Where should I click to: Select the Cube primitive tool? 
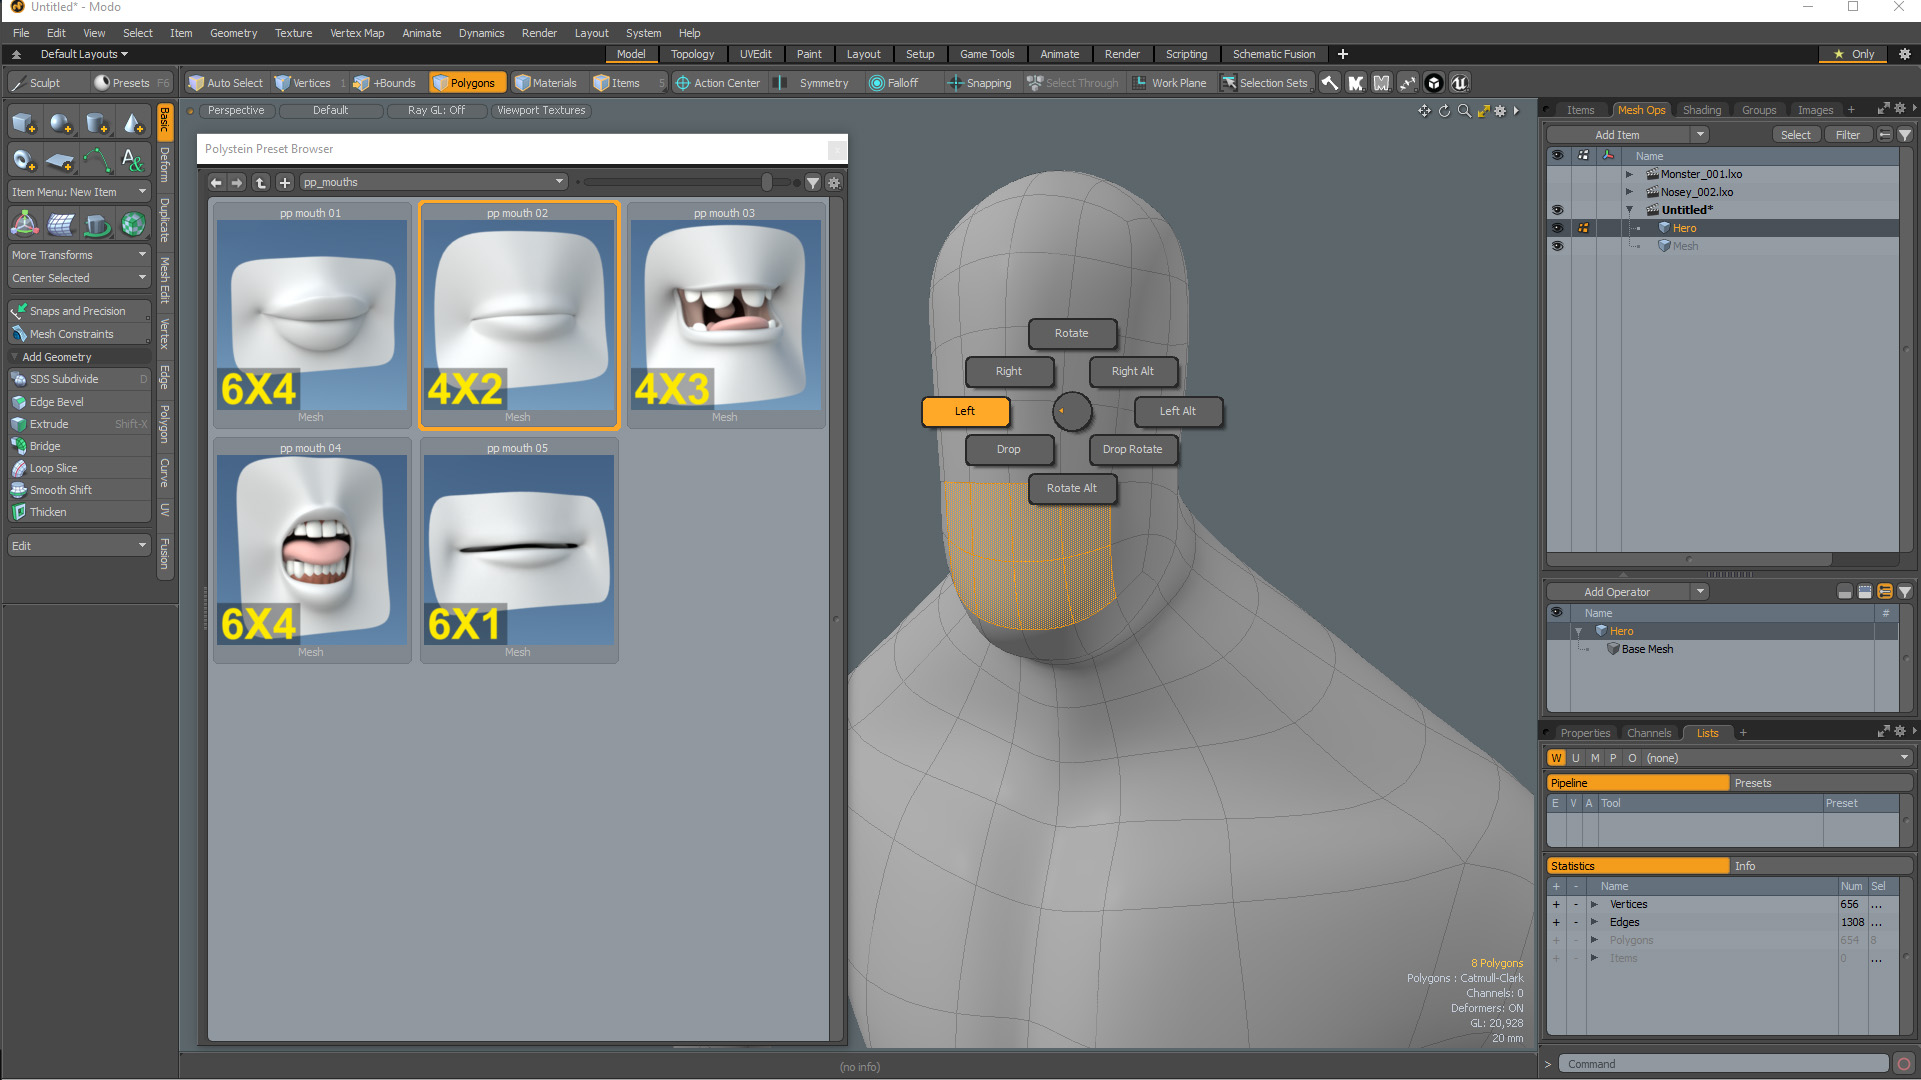[x=24, y=122]
